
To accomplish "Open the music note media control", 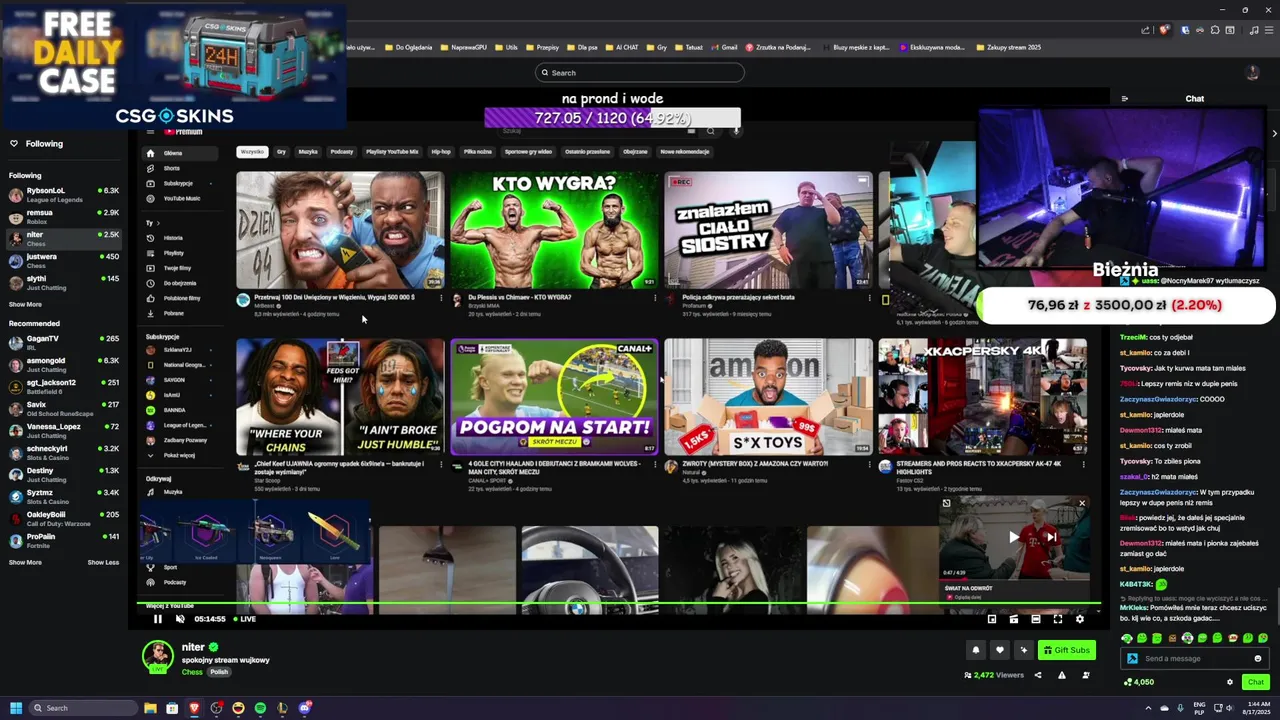I will (x=1253, y=30).
